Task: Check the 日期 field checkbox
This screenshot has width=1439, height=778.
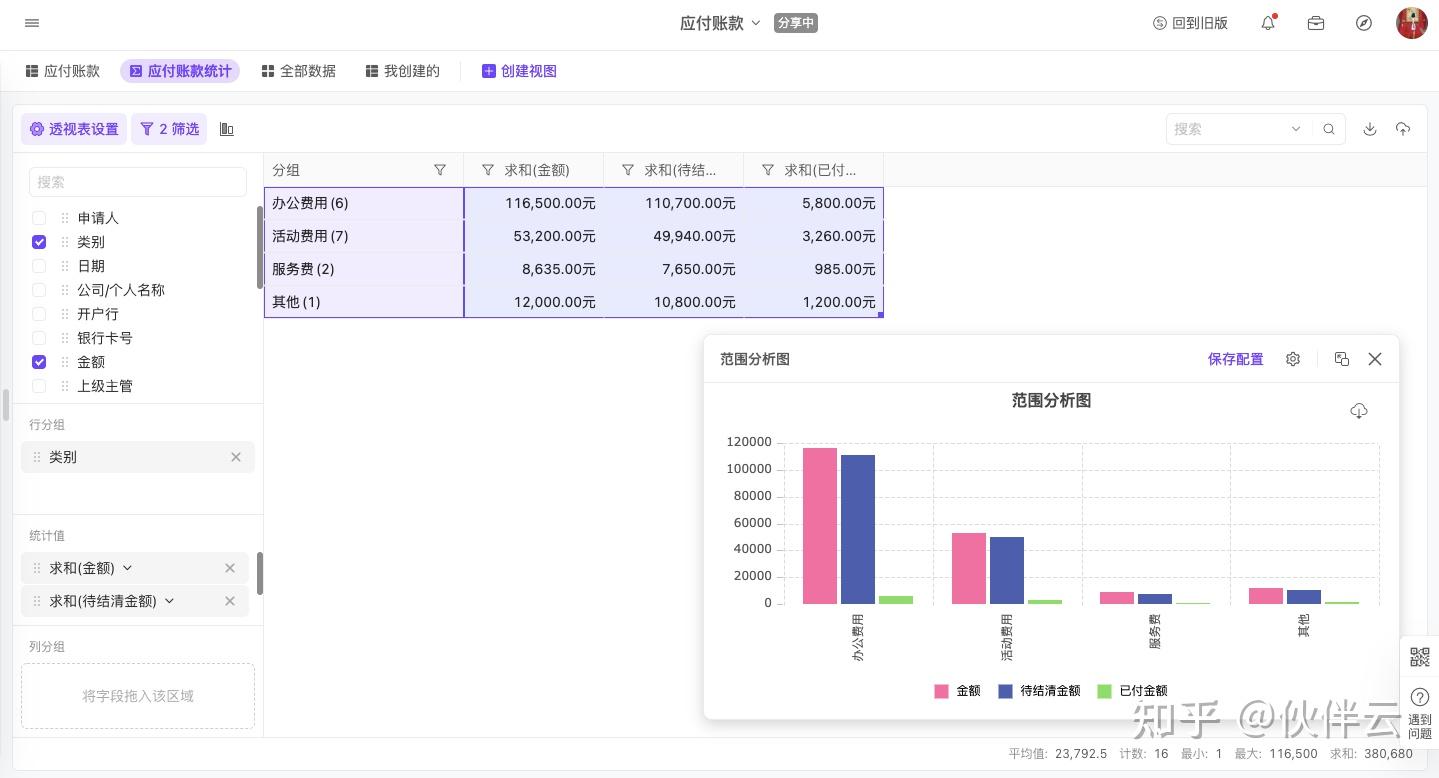Action: coord(39,266)
